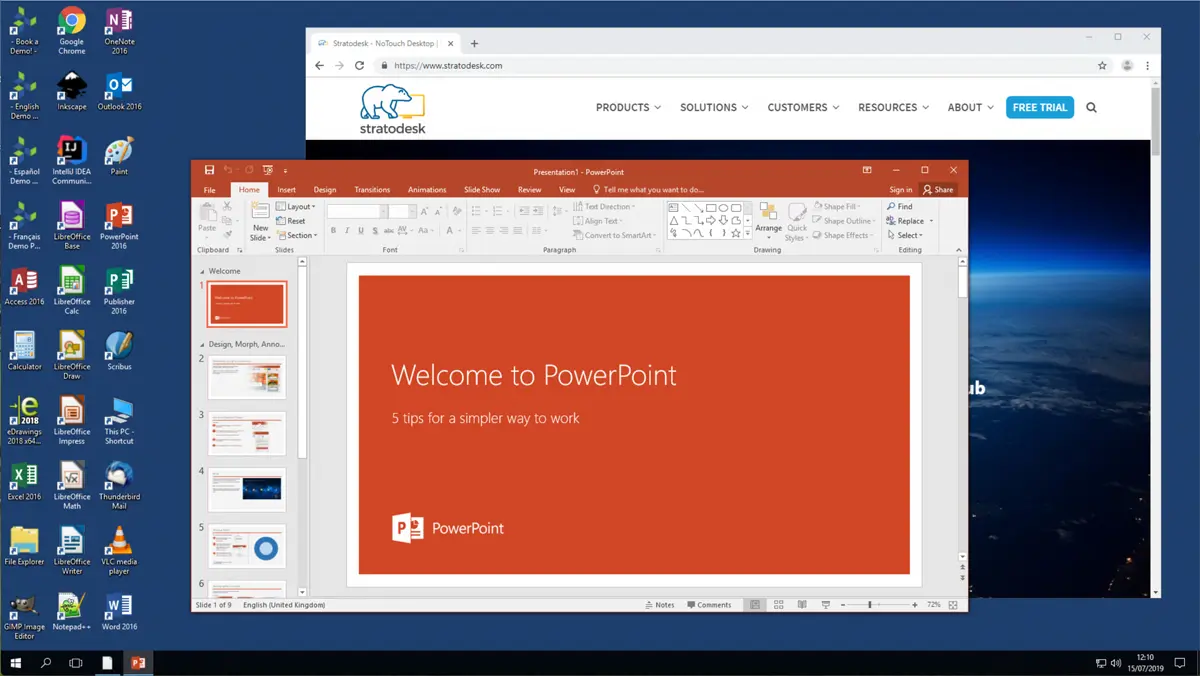This screenshot has width=1200, height=676.
Task: Apply Underline formatting
Action: click(361, 231)
